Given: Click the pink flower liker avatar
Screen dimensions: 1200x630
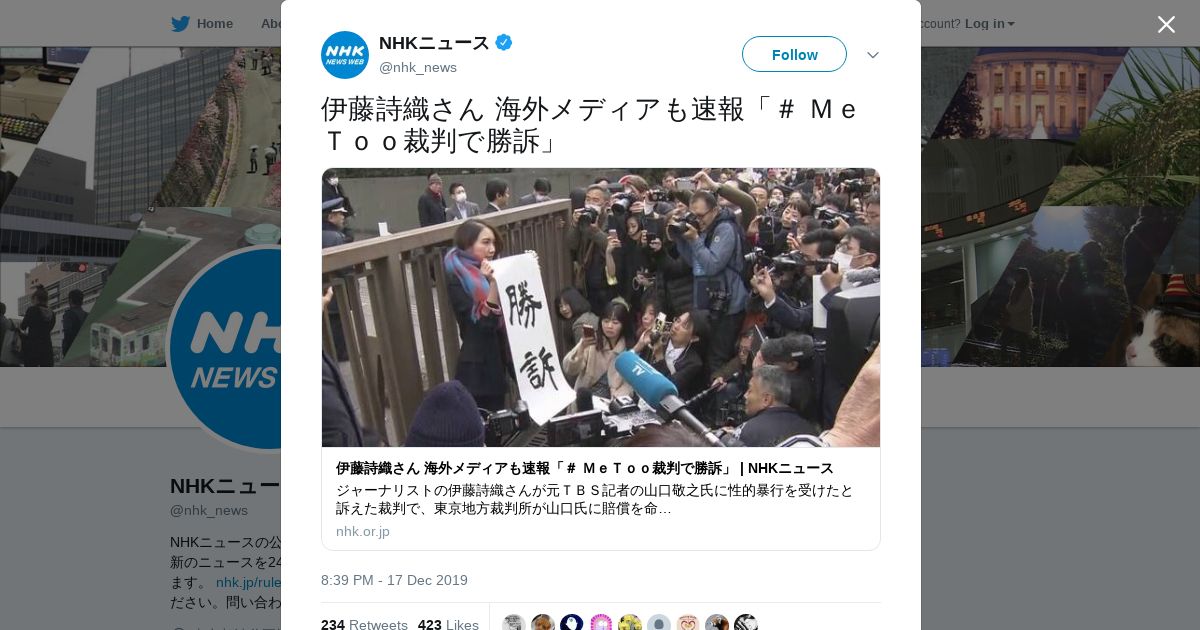Looking at the screenshot, I should (601, 624).
